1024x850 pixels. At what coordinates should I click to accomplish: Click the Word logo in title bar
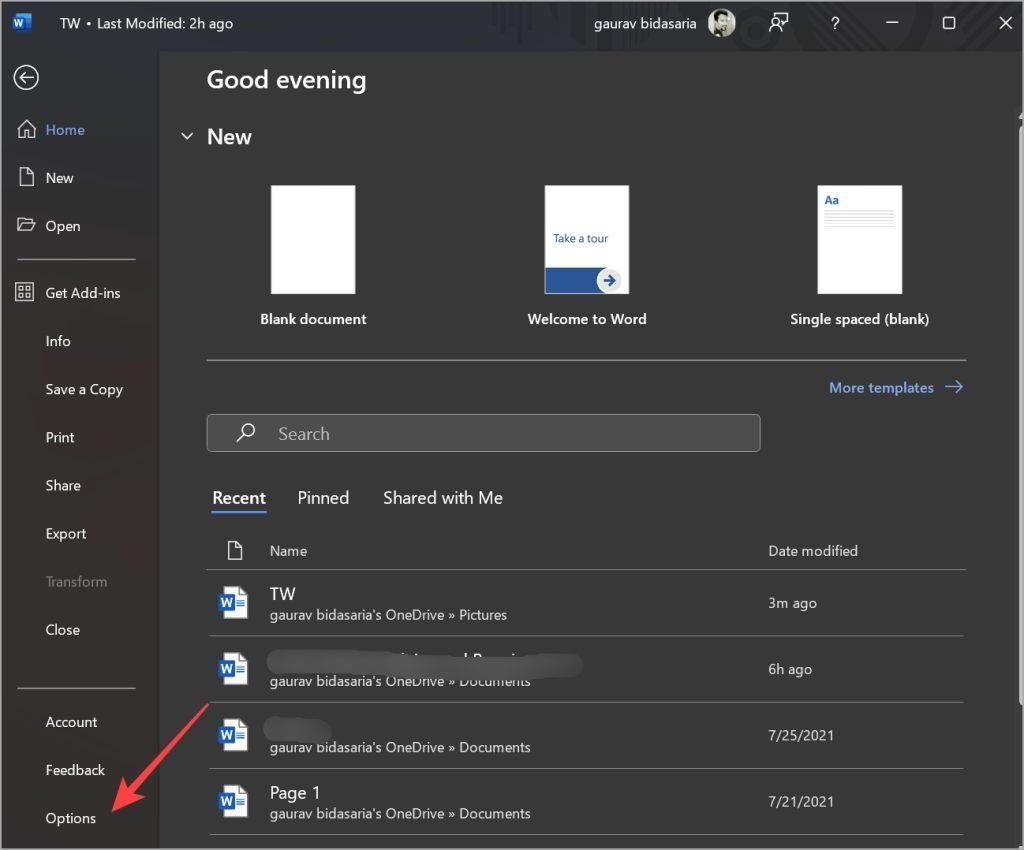click(22, 23)
